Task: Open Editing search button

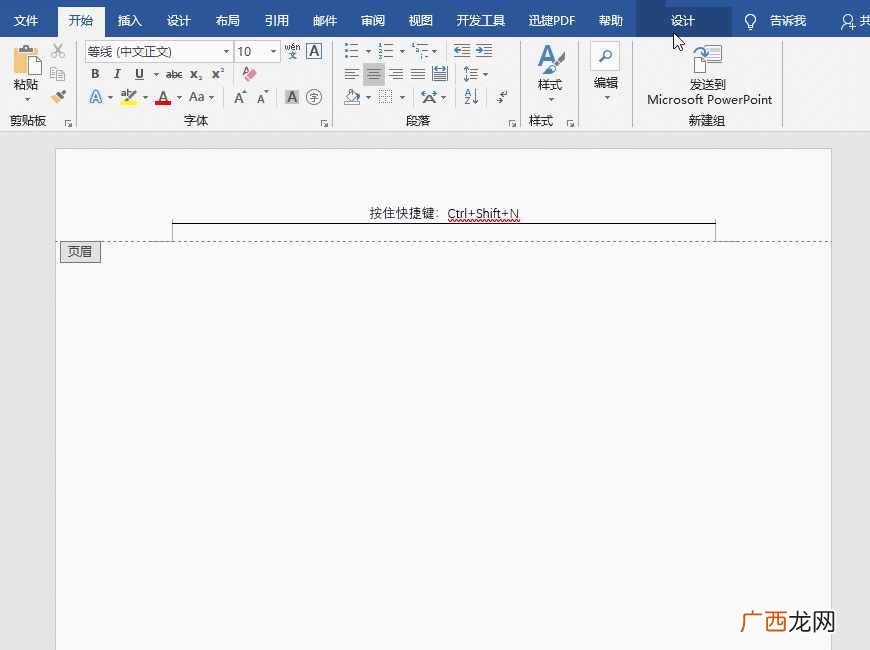Action: (x=605, y=72)
